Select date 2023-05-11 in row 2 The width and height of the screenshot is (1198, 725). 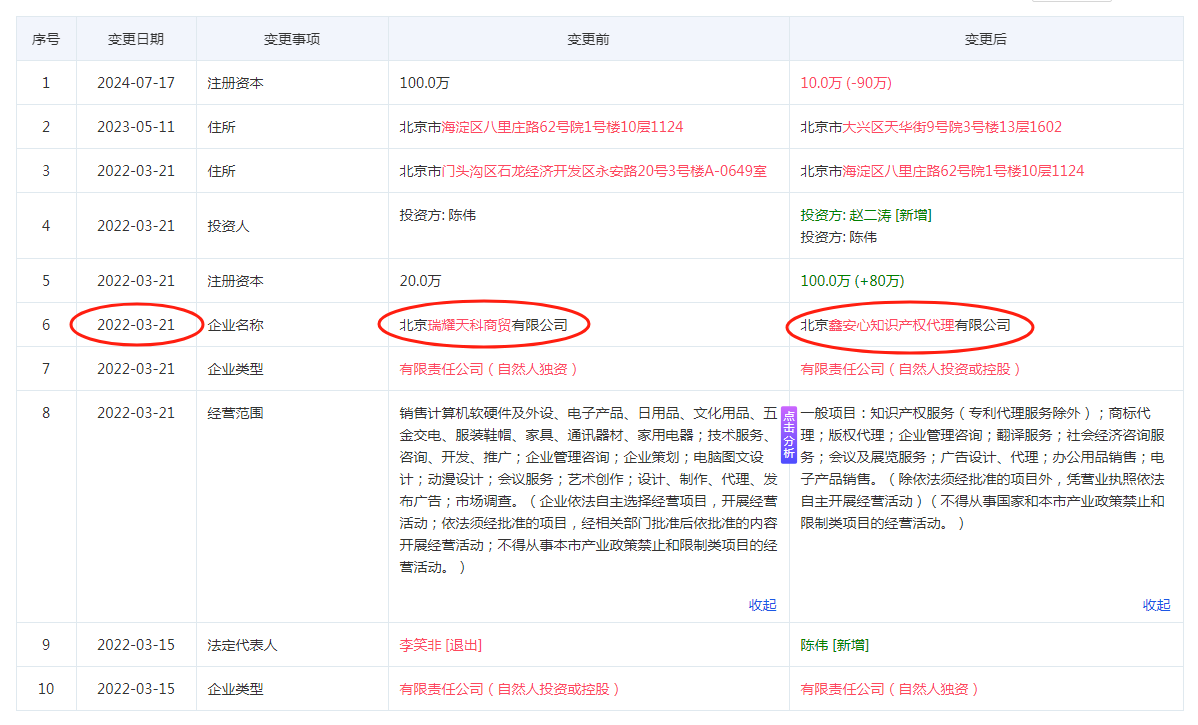136,127
